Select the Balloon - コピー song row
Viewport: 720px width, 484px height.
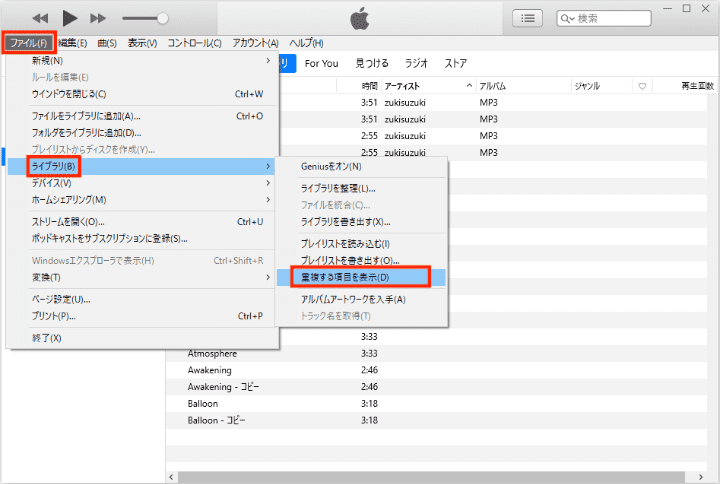tap(436, 421)
